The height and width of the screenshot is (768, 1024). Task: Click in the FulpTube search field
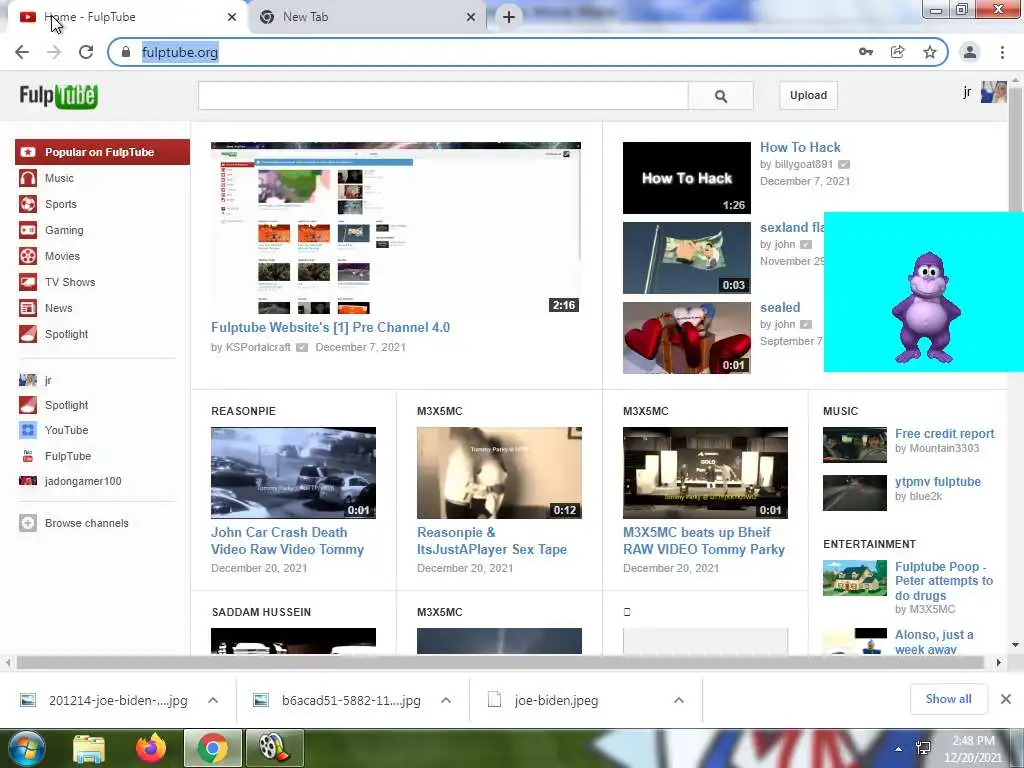click(x=443, y=96)
